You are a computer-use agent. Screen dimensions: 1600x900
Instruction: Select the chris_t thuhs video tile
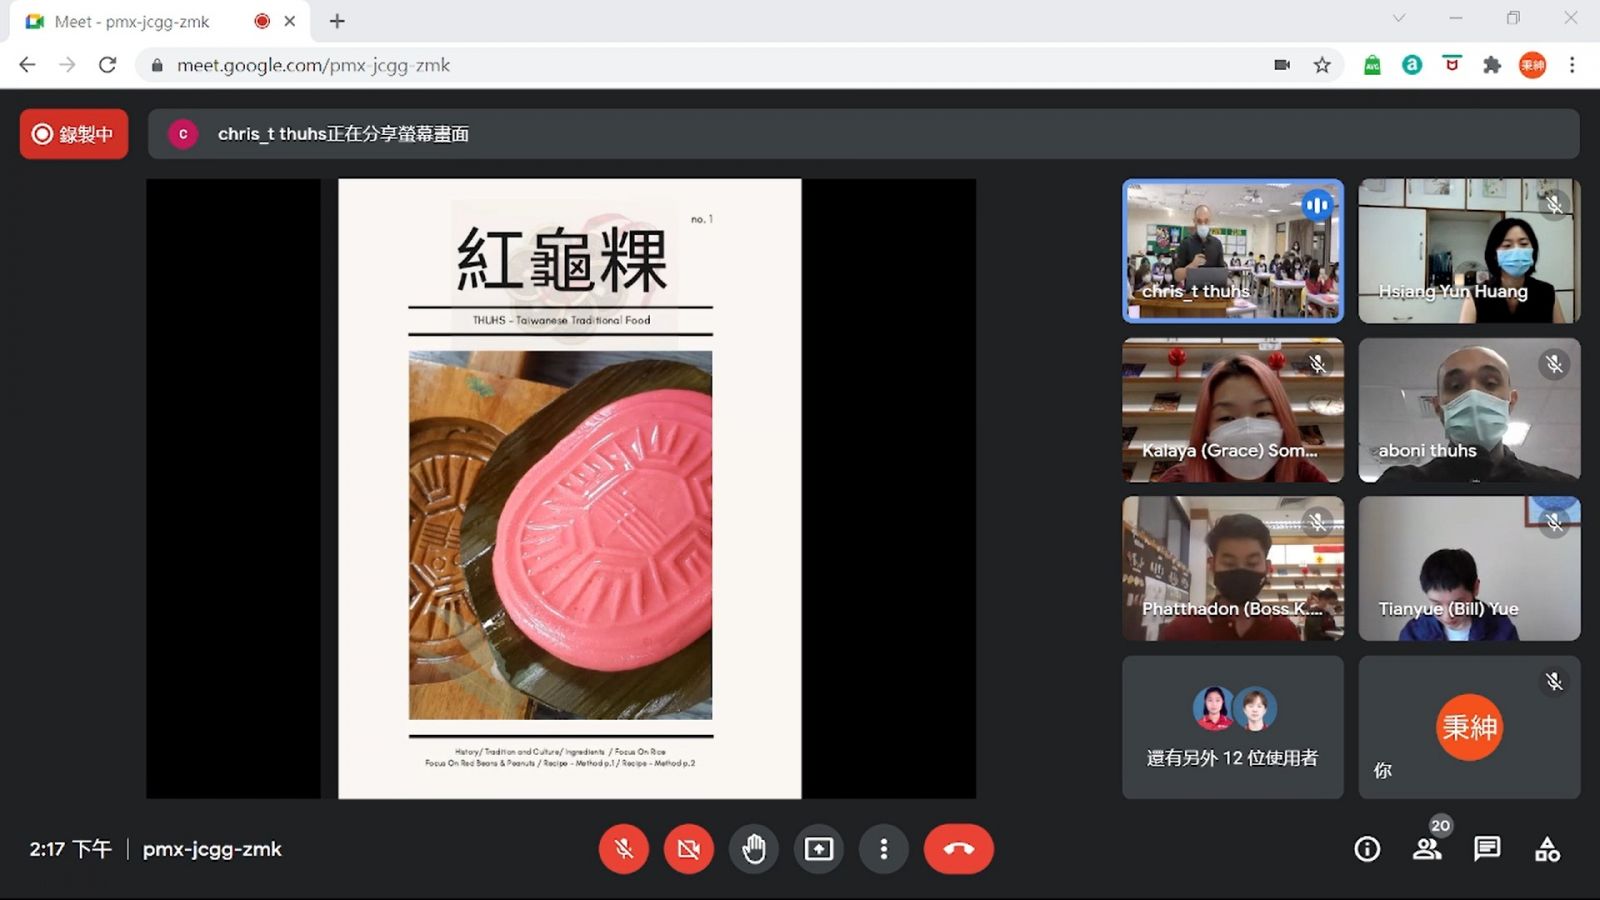click(1232, 251)
